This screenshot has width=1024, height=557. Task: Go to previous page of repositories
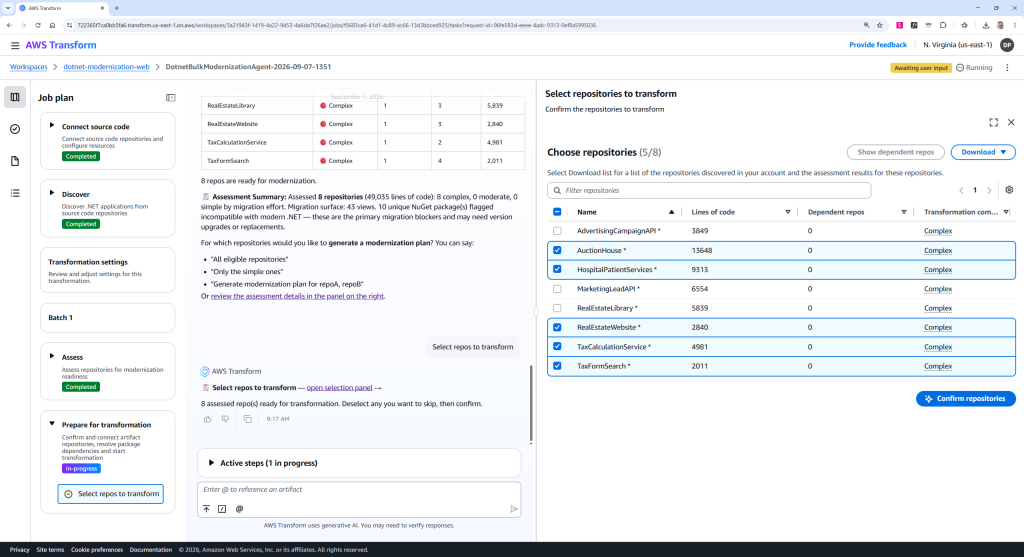(961, 191)
